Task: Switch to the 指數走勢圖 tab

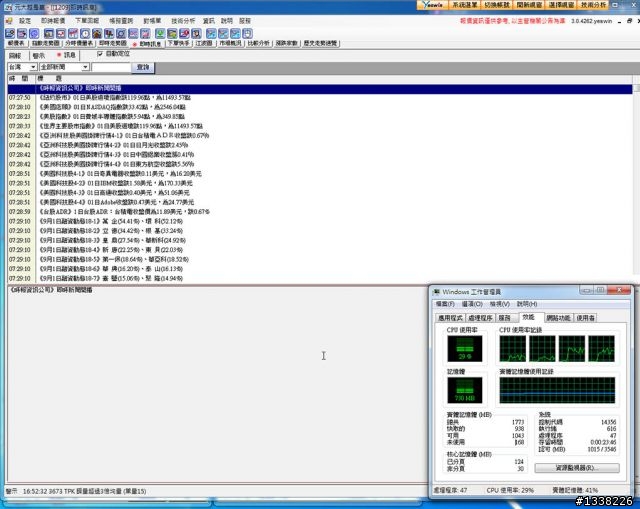Action: (x=45, y=43)
